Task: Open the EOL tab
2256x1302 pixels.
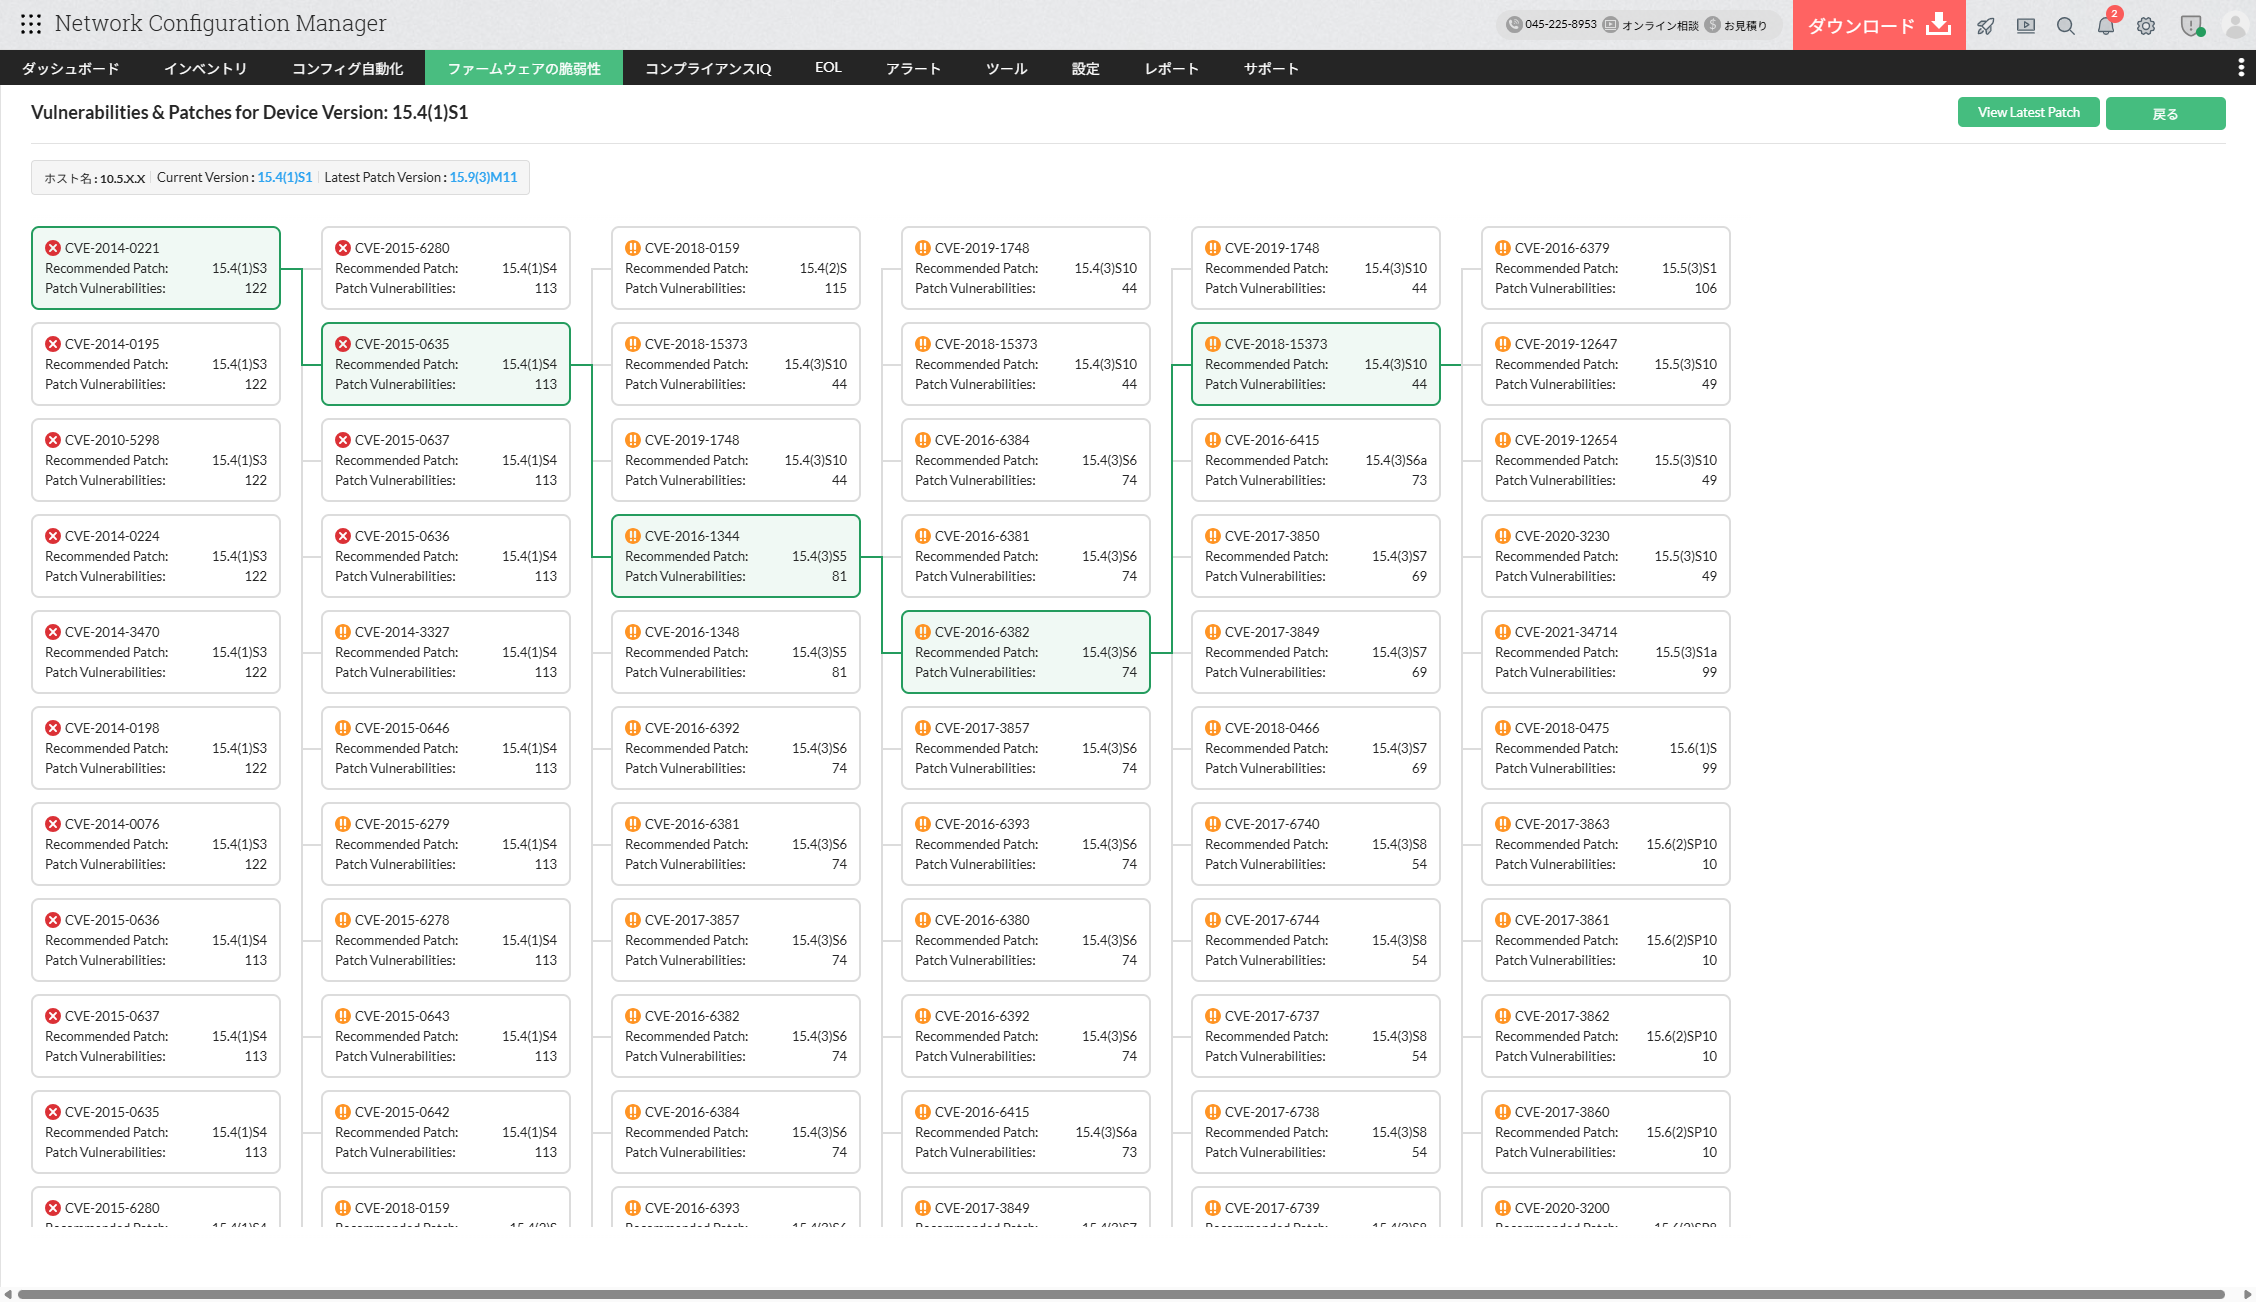Action: pyautogui.click(x=828, y=68)
